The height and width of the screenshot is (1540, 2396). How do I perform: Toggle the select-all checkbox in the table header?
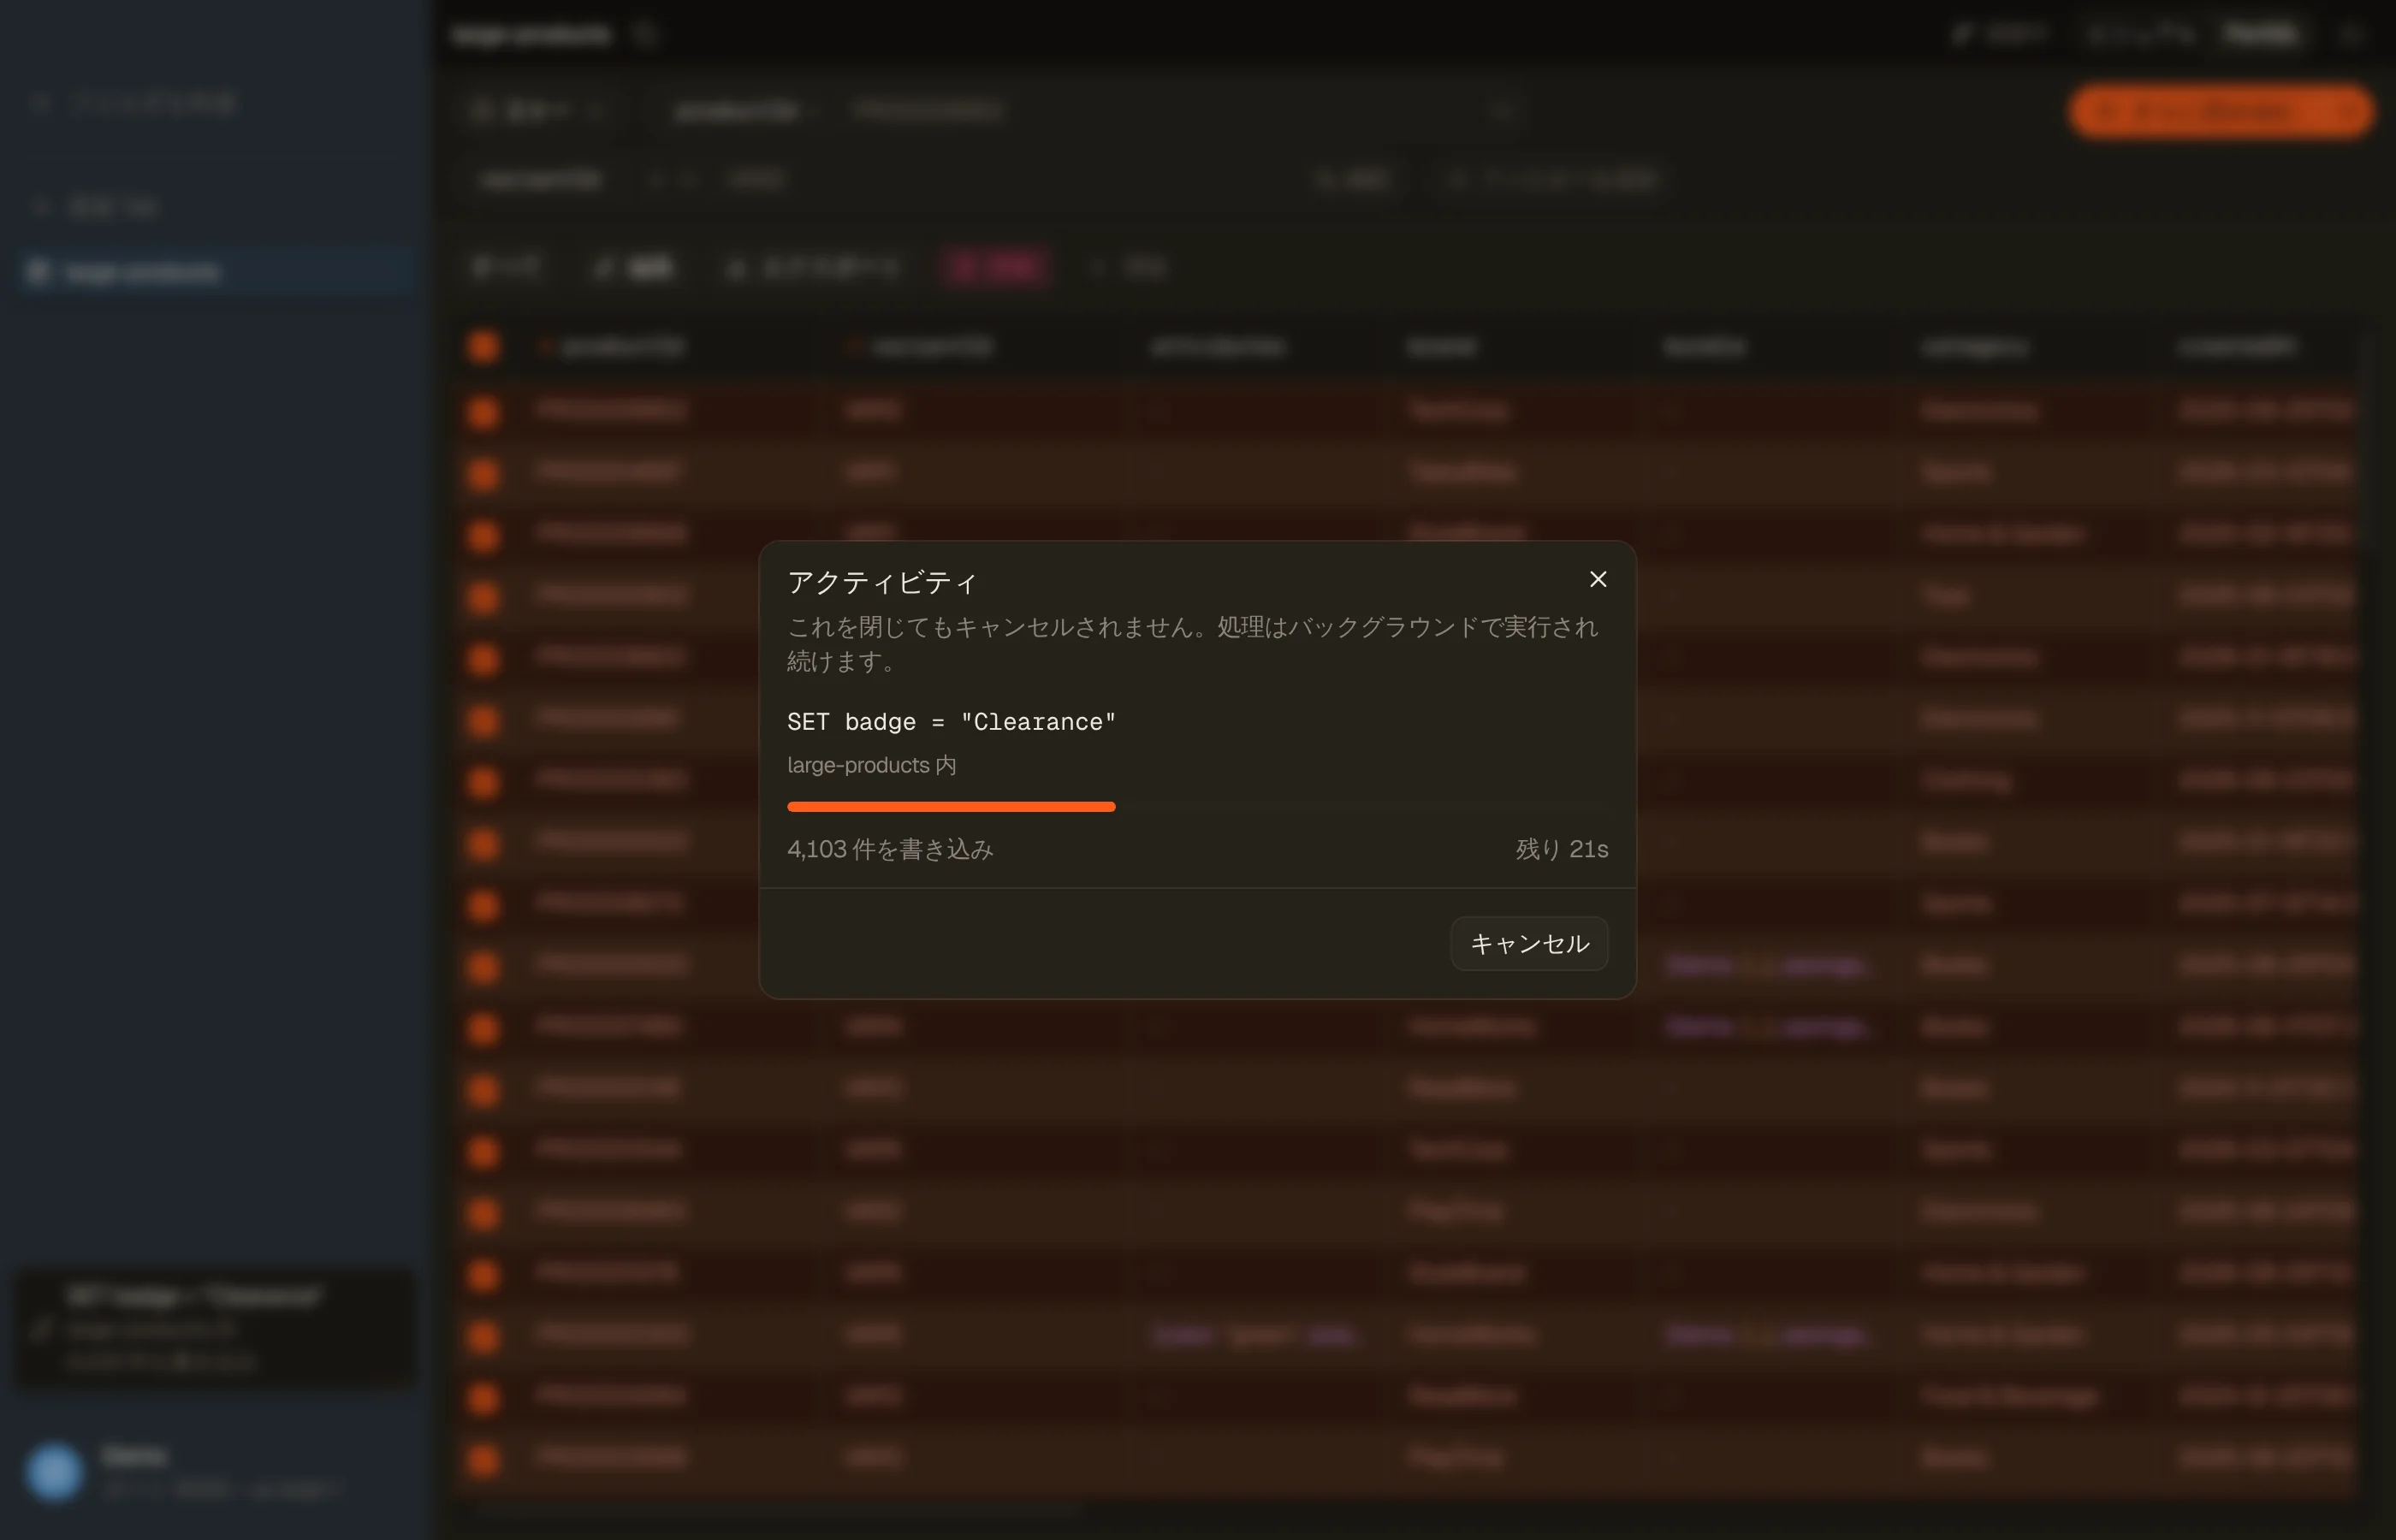pos(483,347)
